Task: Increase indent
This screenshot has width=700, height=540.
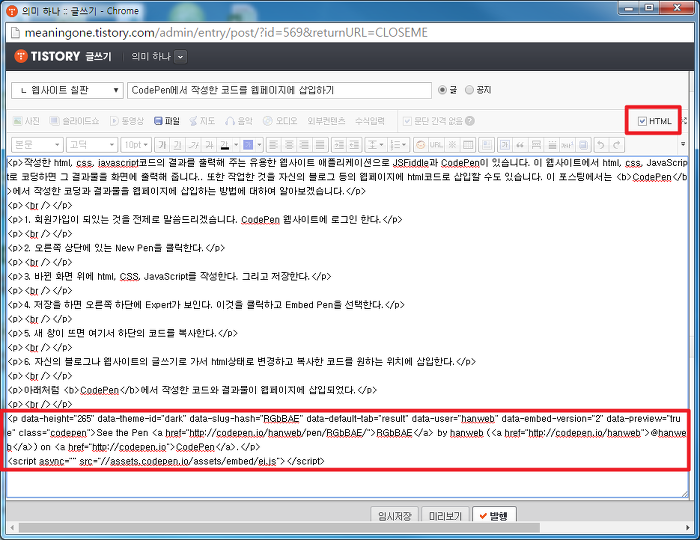Action: (x=339, y=145)
